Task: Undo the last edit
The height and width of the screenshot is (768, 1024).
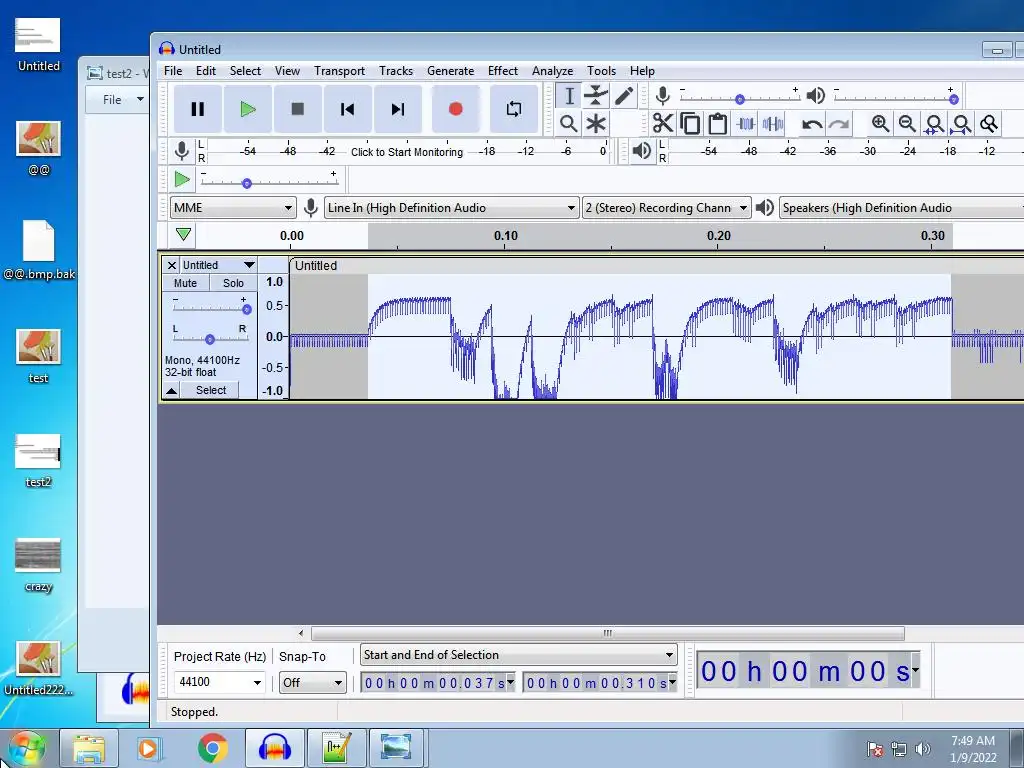Action: [x=812, y=123]
